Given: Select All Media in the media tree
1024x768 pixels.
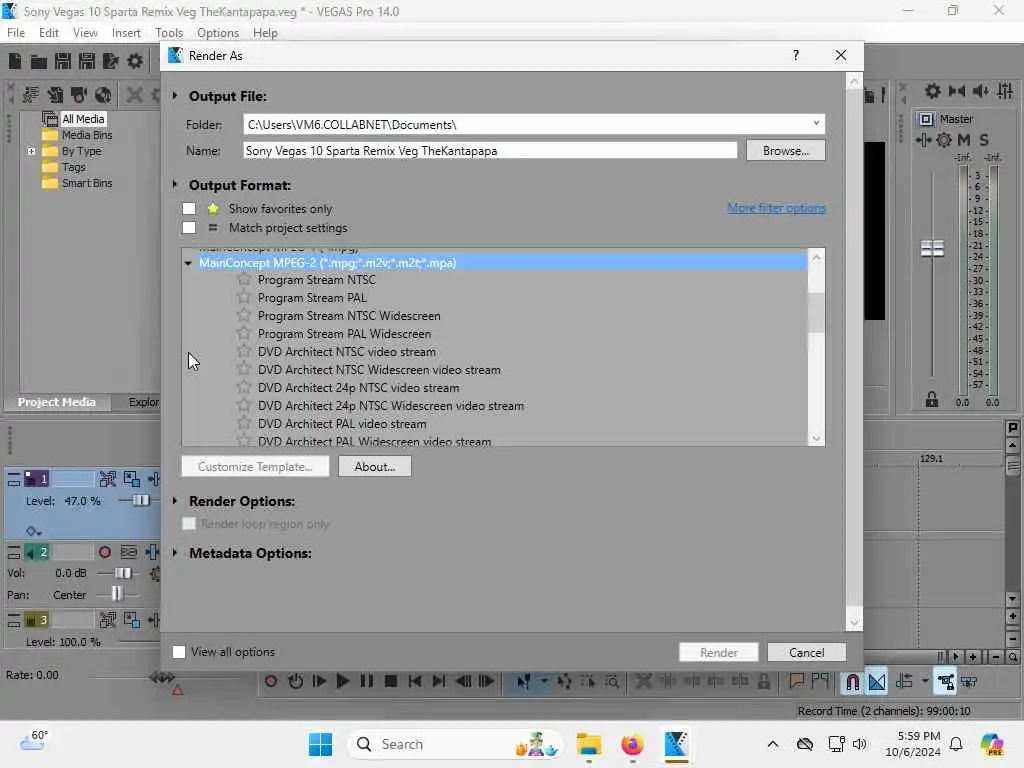Looking at the screenshot, I should [x=83, y=119].
